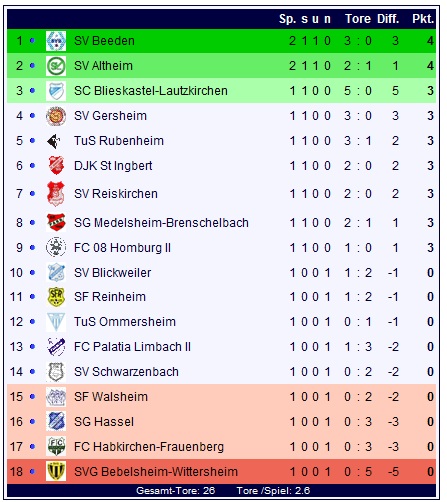Click the Tore column header
This screenshot has height=502, width=447.
(x=358, y=19)
